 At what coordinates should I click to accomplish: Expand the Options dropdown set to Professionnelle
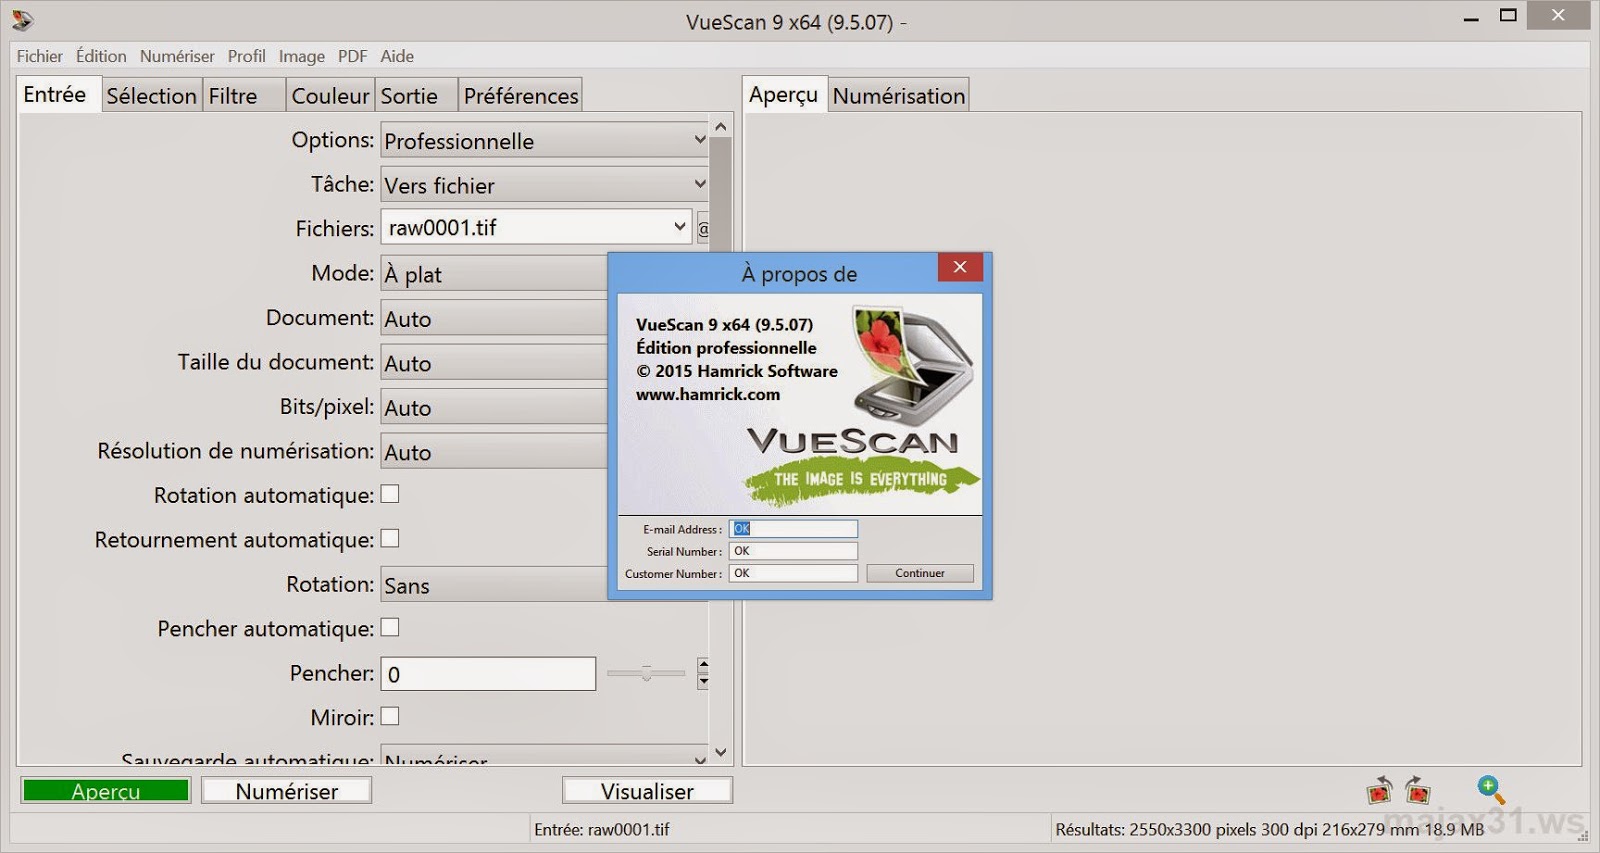(x=545, y=141)
